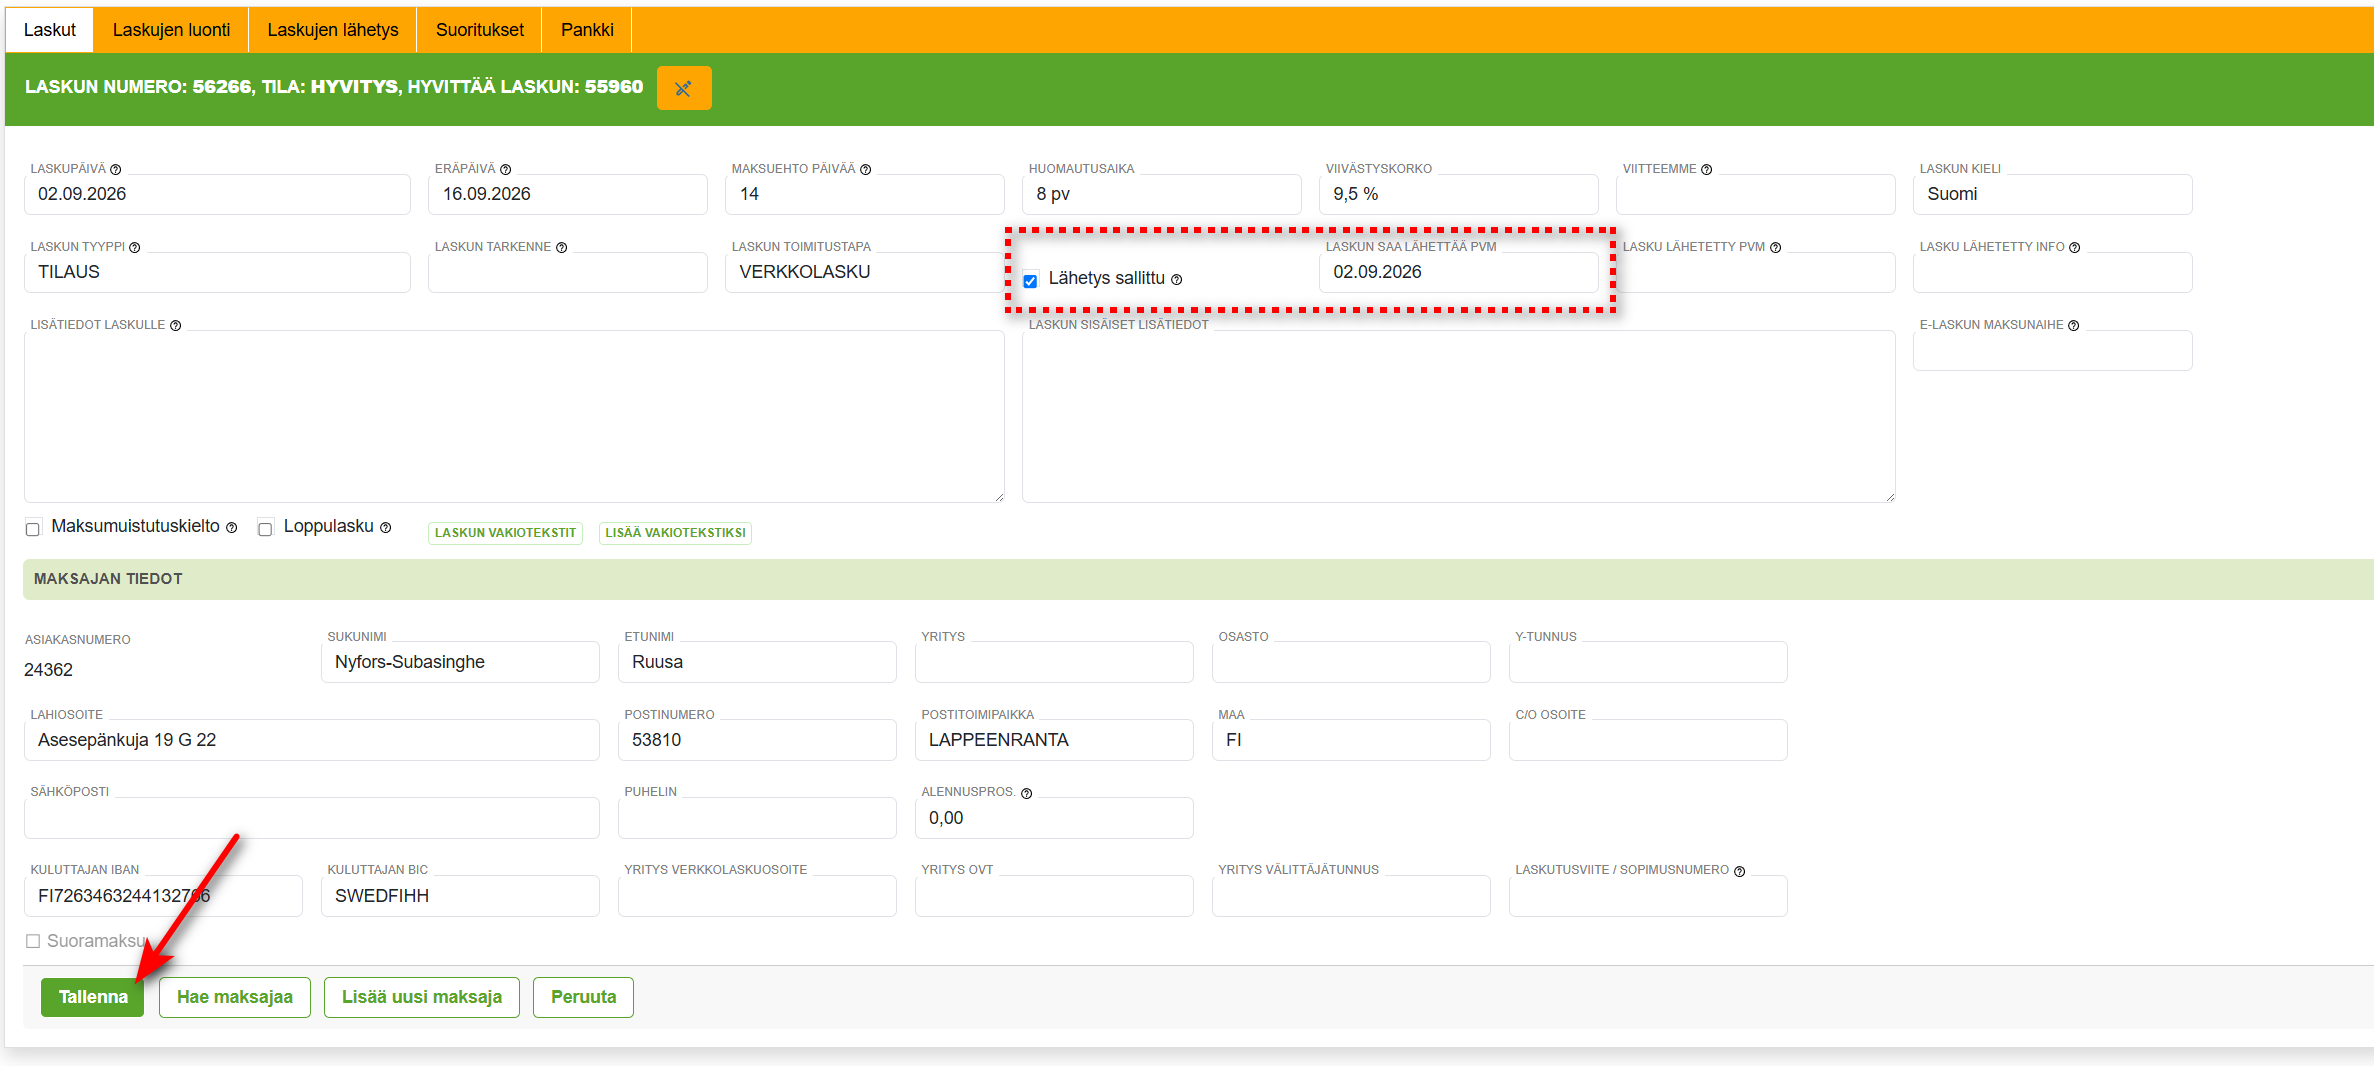Click the Lisätiedot laskulle text area
2374x1066 pixels.
(514, 416)
